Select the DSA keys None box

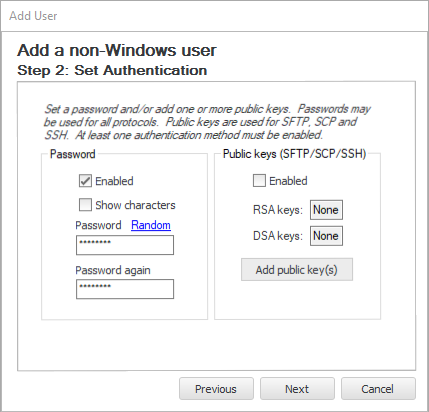point(326,236)
